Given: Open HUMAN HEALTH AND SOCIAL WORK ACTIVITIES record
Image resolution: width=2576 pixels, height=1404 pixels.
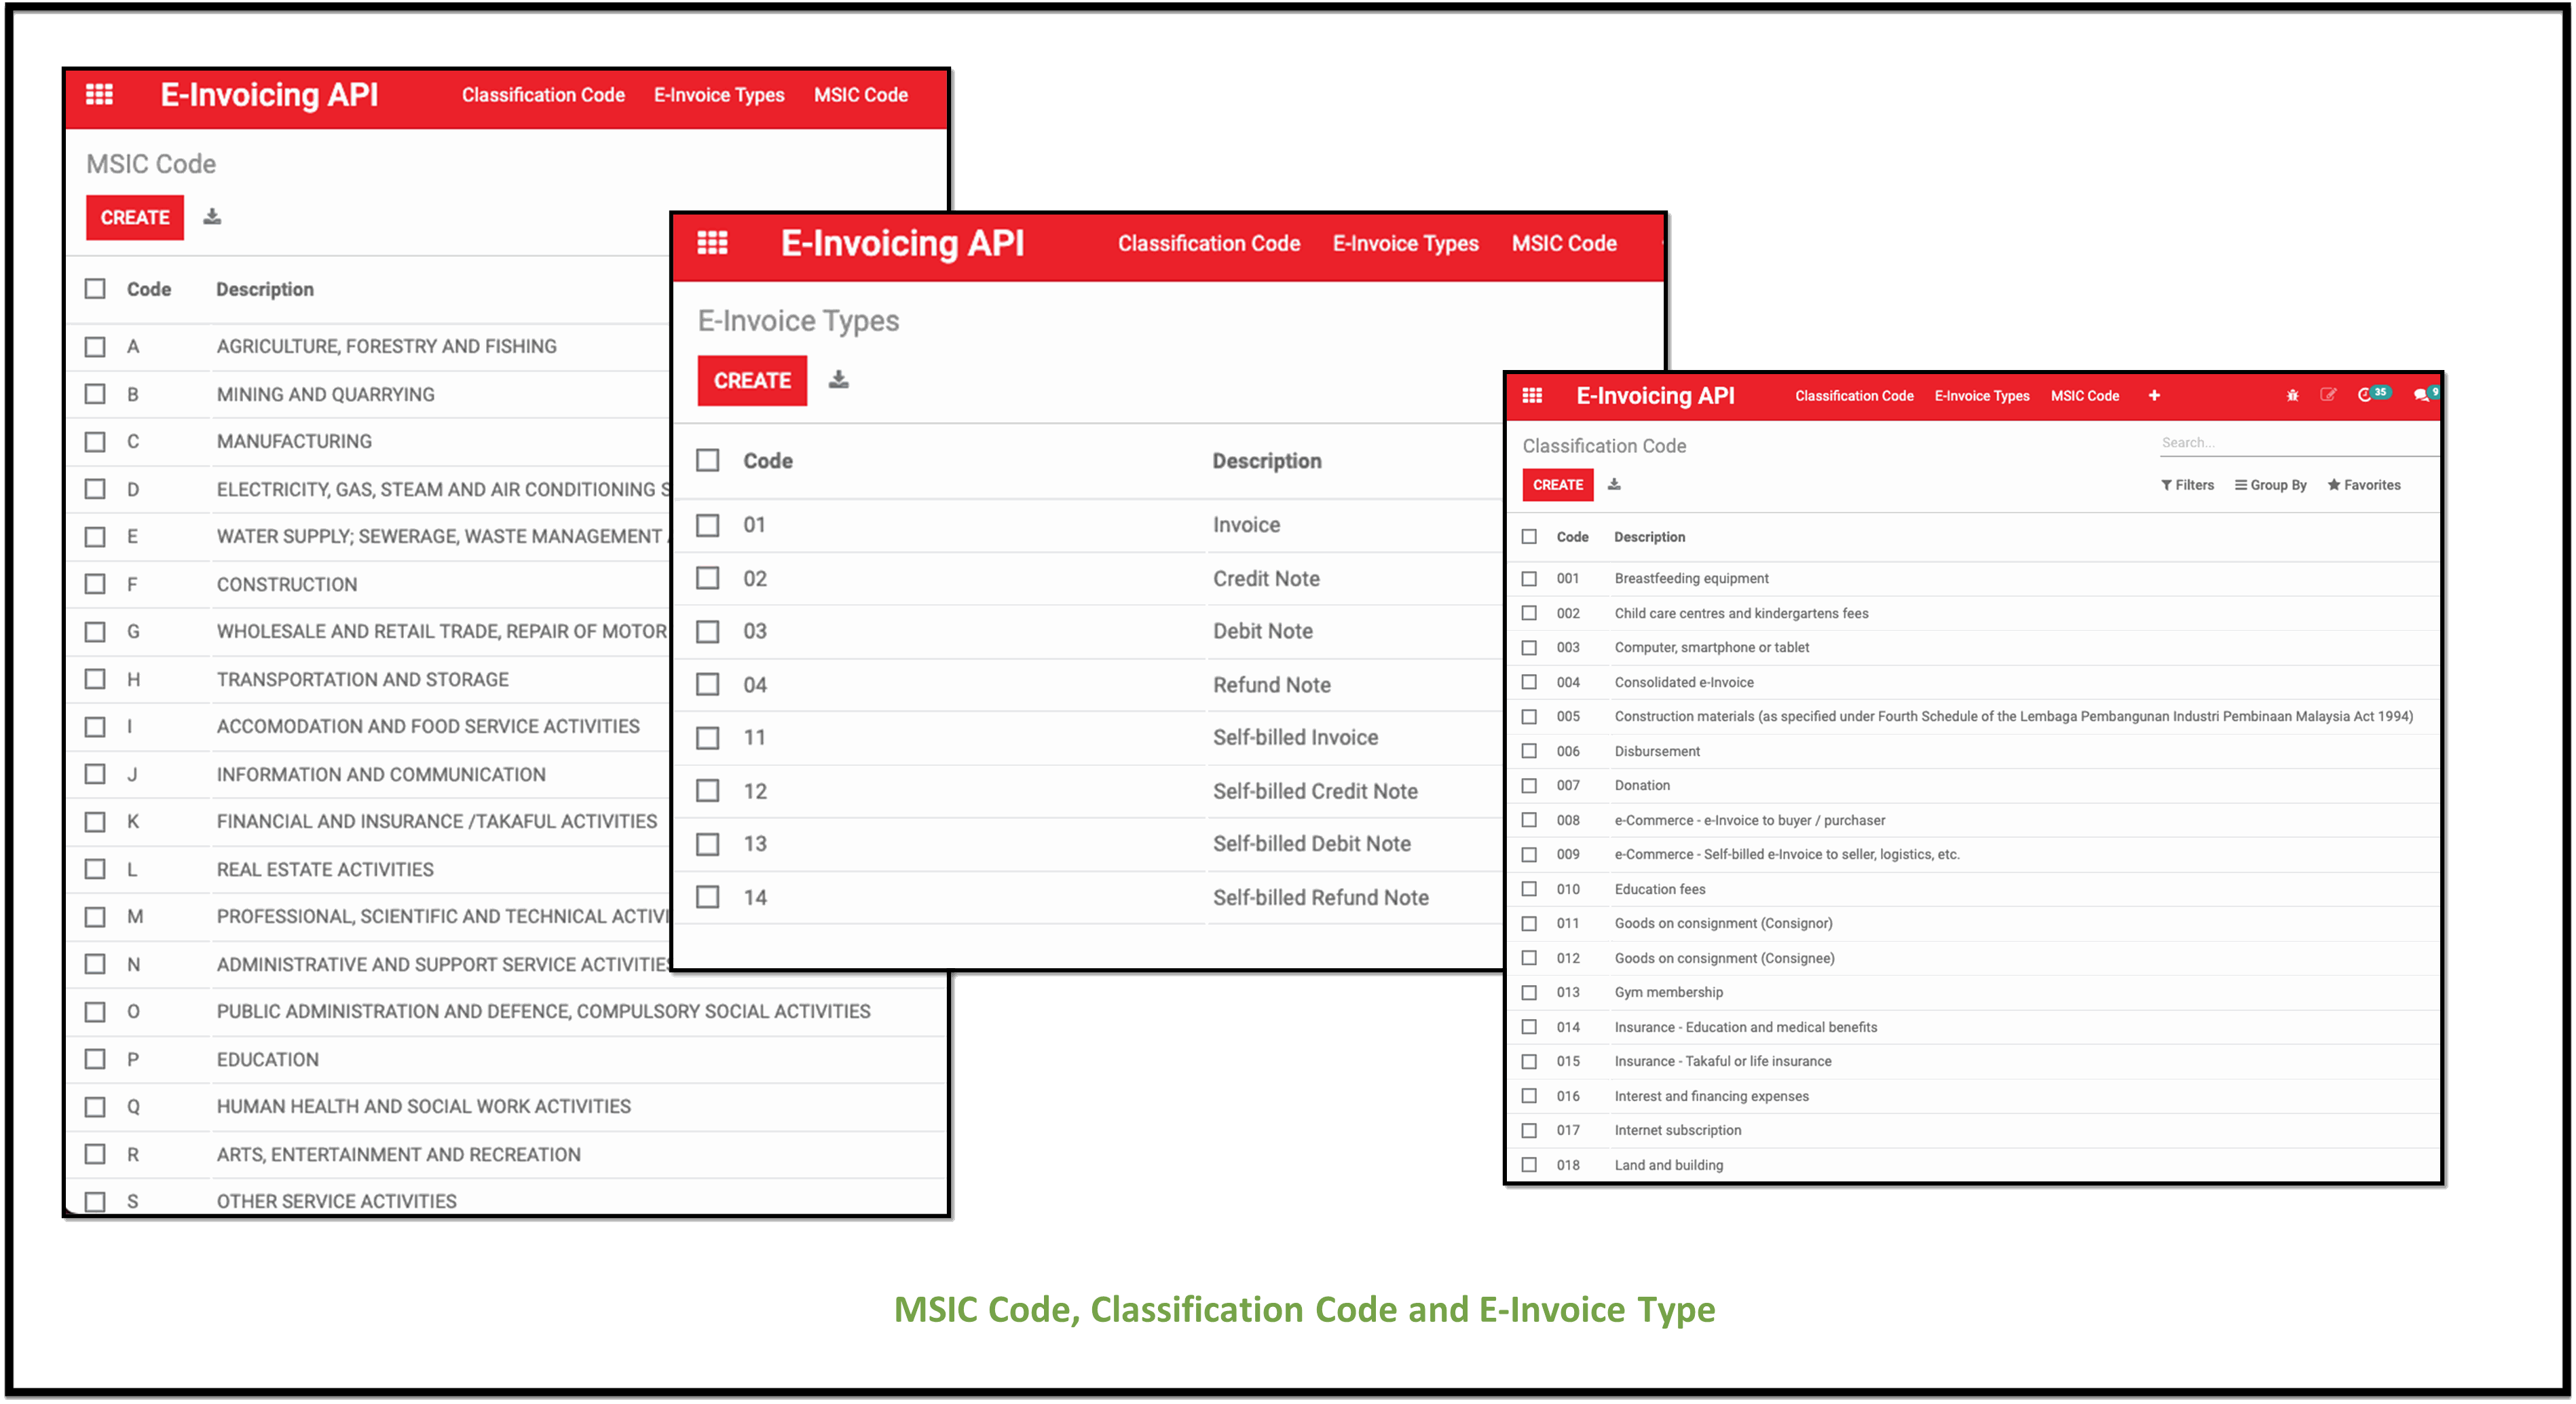Looking at the screenshot, I should pos(423,1106).
